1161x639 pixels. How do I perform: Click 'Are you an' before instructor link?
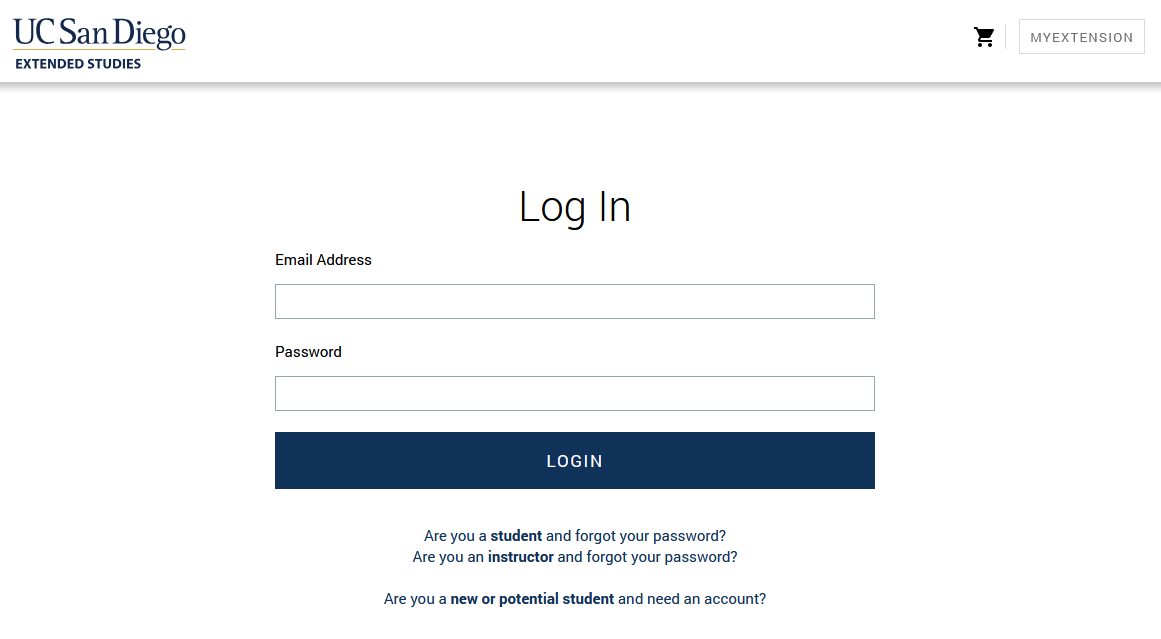coord(448,557)
